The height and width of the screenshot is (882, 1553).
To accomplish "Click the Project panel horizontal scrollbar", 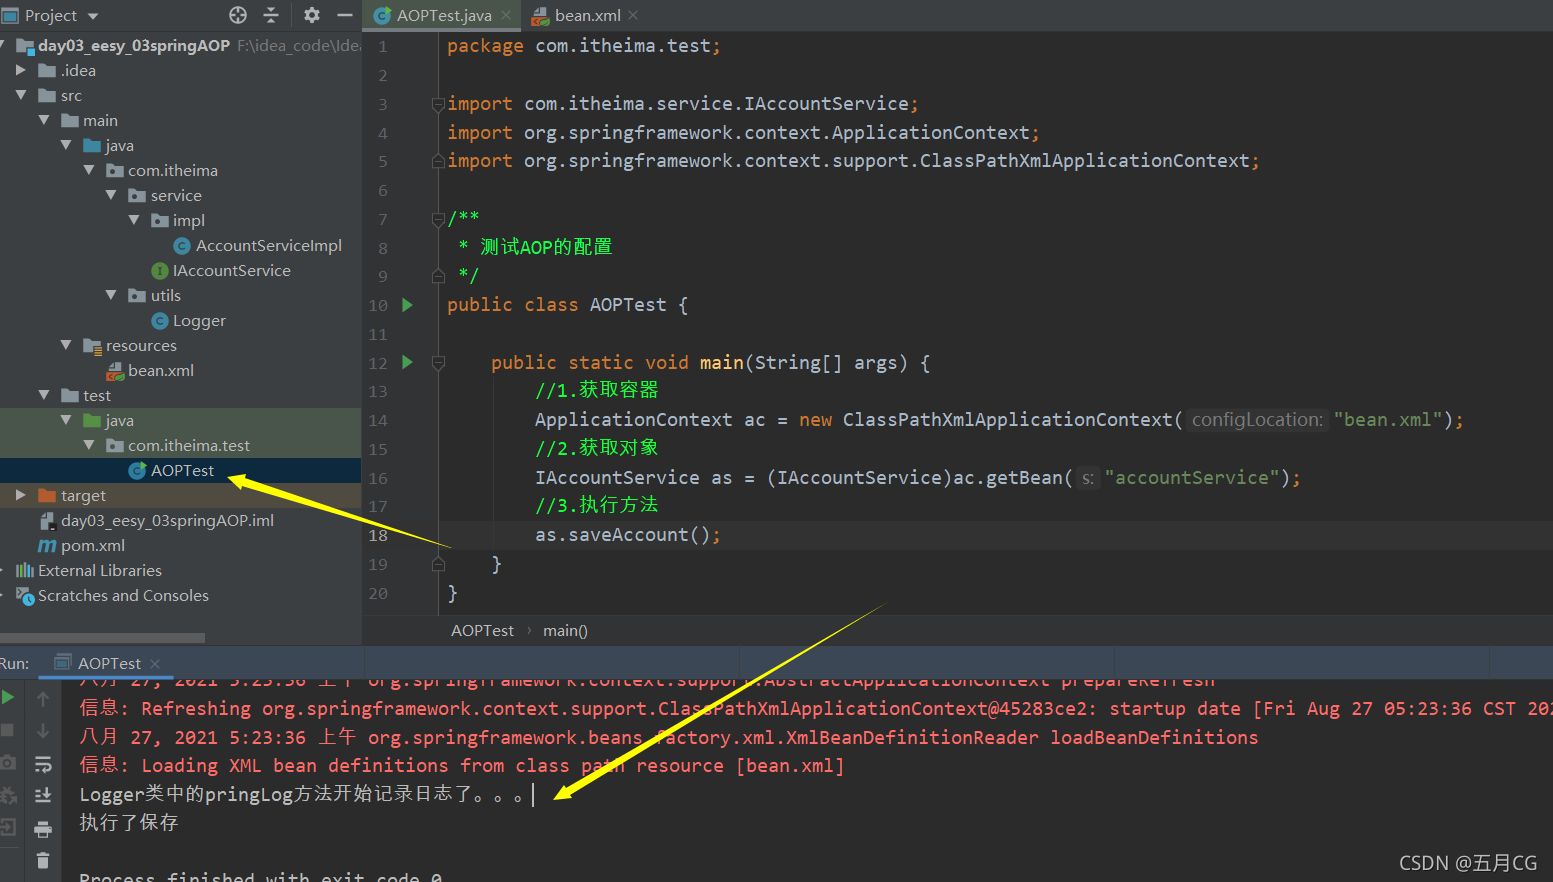I will [x=102, y=638].
